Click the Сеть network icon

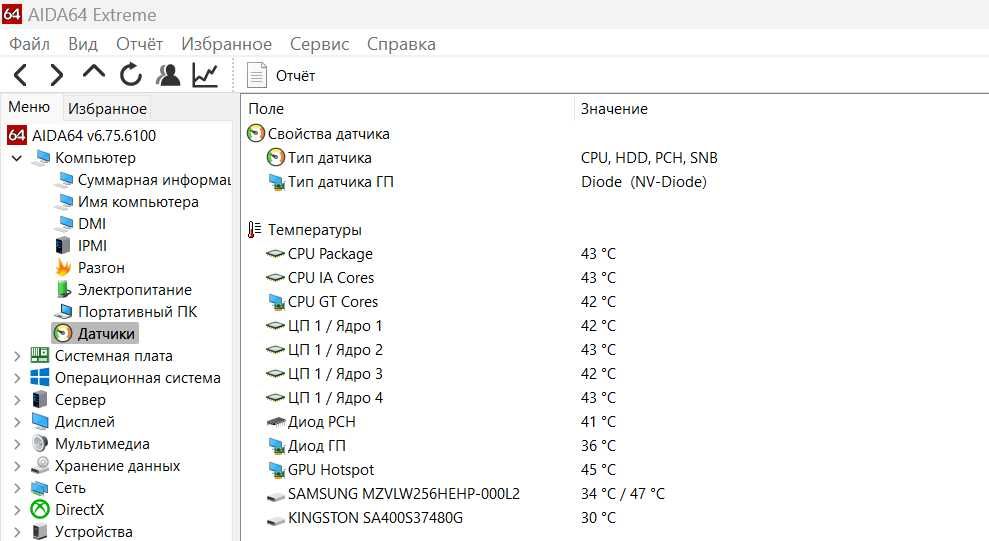click(x=40, y=488)
